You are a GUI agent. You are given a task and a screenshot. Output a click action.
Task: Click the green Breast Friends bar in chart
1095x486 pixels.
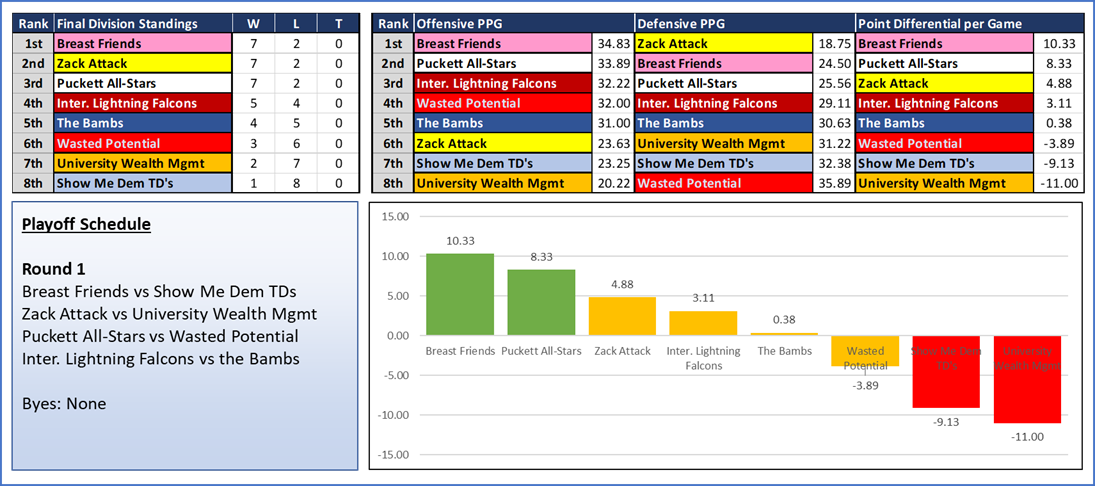coord(458,294)
